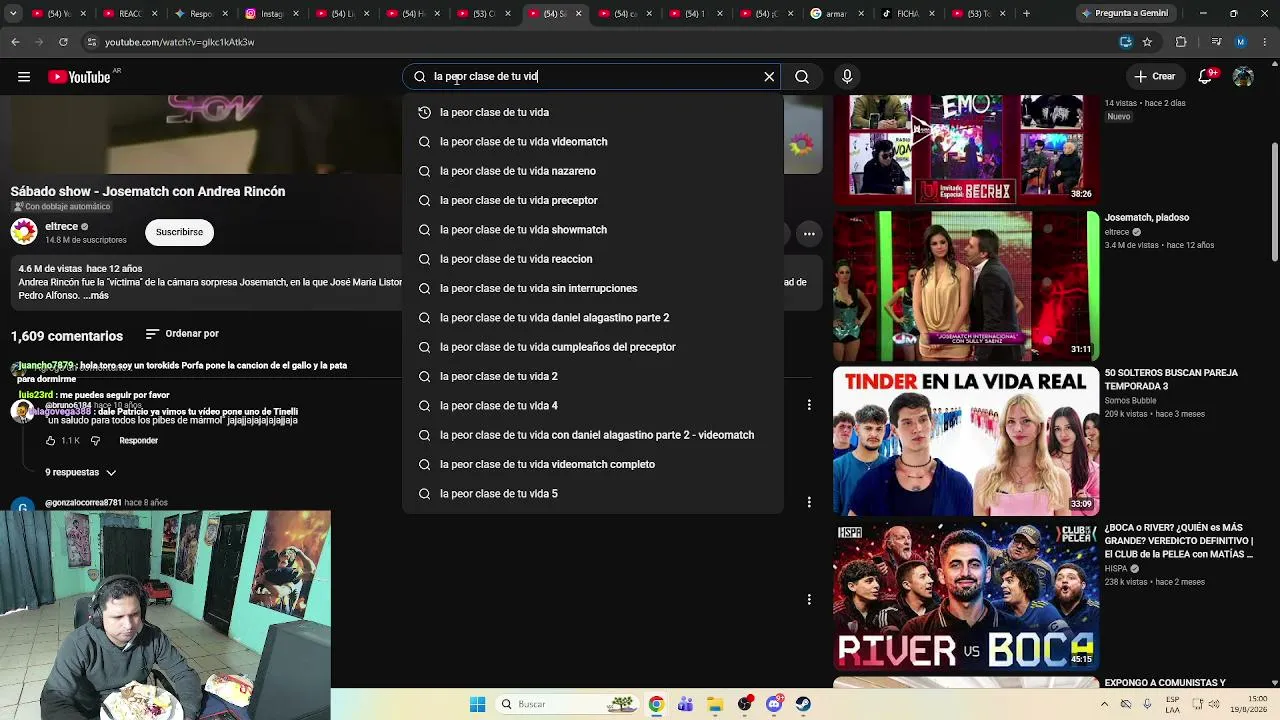Open '¿BOCA o RIVER?' video title link
The width and height of the screenshot is (1280, 720).
(1179, 541)
